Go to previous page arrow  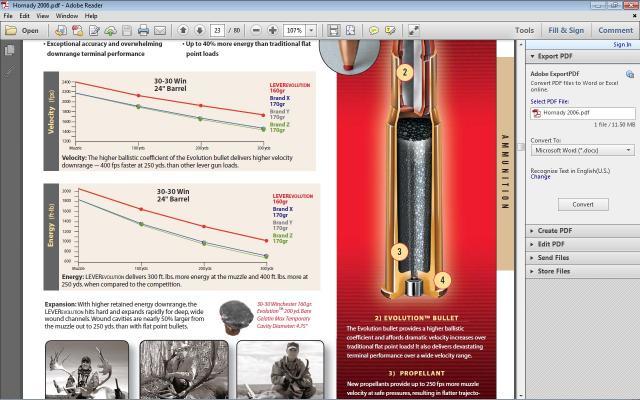pos(183,30)
